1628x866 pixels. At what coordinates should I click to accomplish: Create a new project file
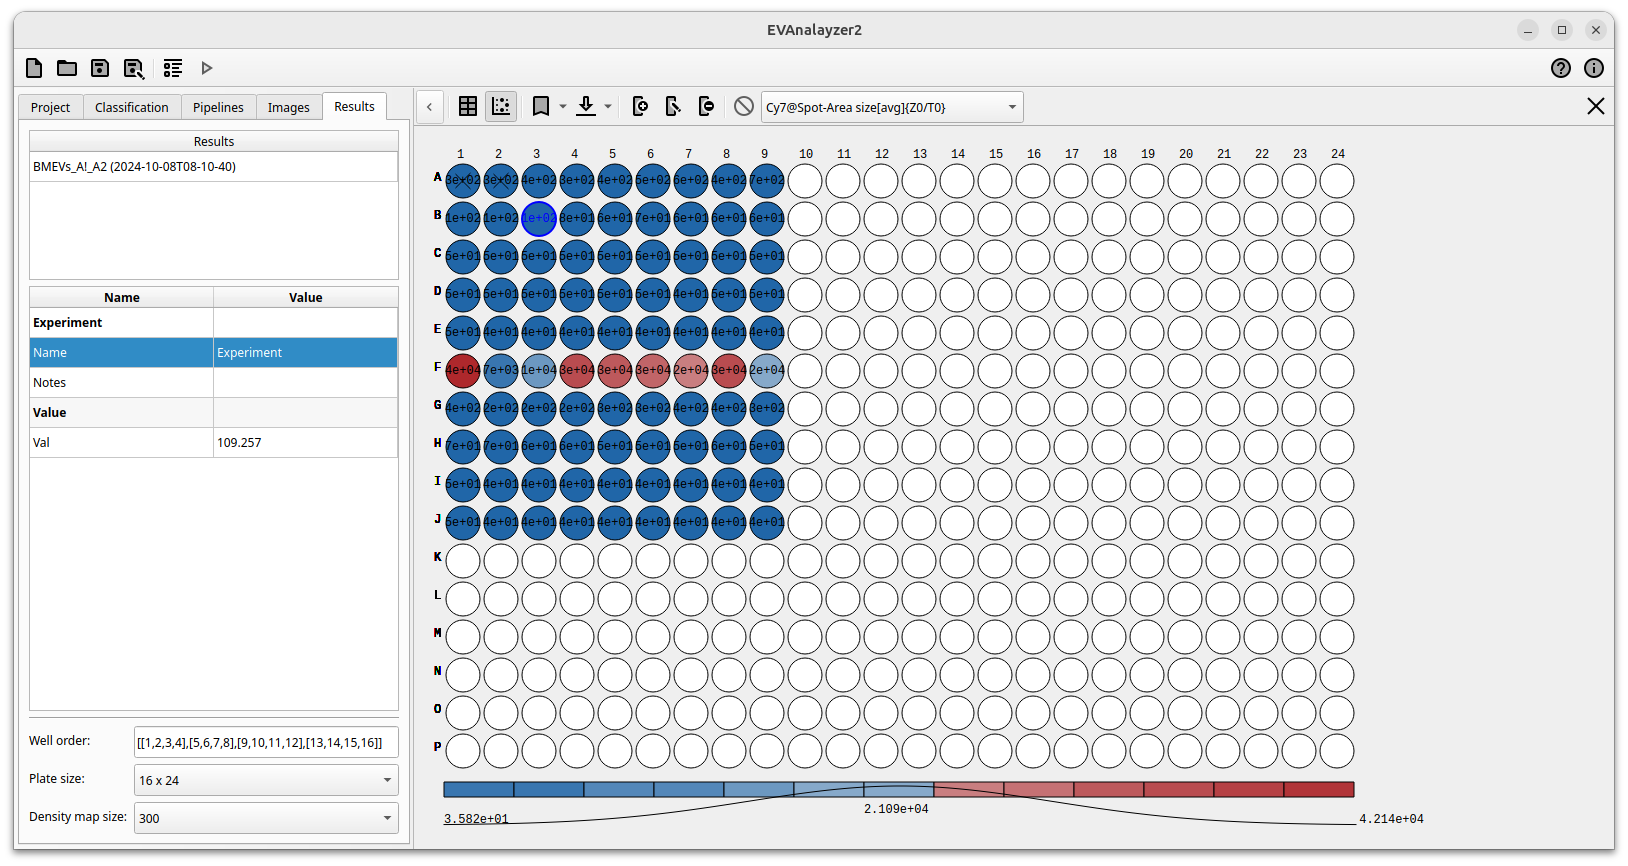click(x=34, y=68)
